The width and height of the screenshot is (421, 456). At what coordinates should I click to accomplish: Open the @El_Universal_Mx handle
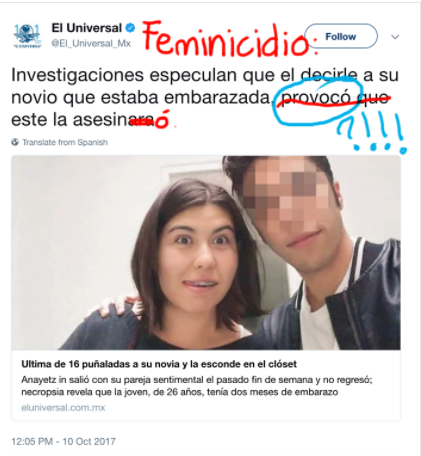[91, 43]
